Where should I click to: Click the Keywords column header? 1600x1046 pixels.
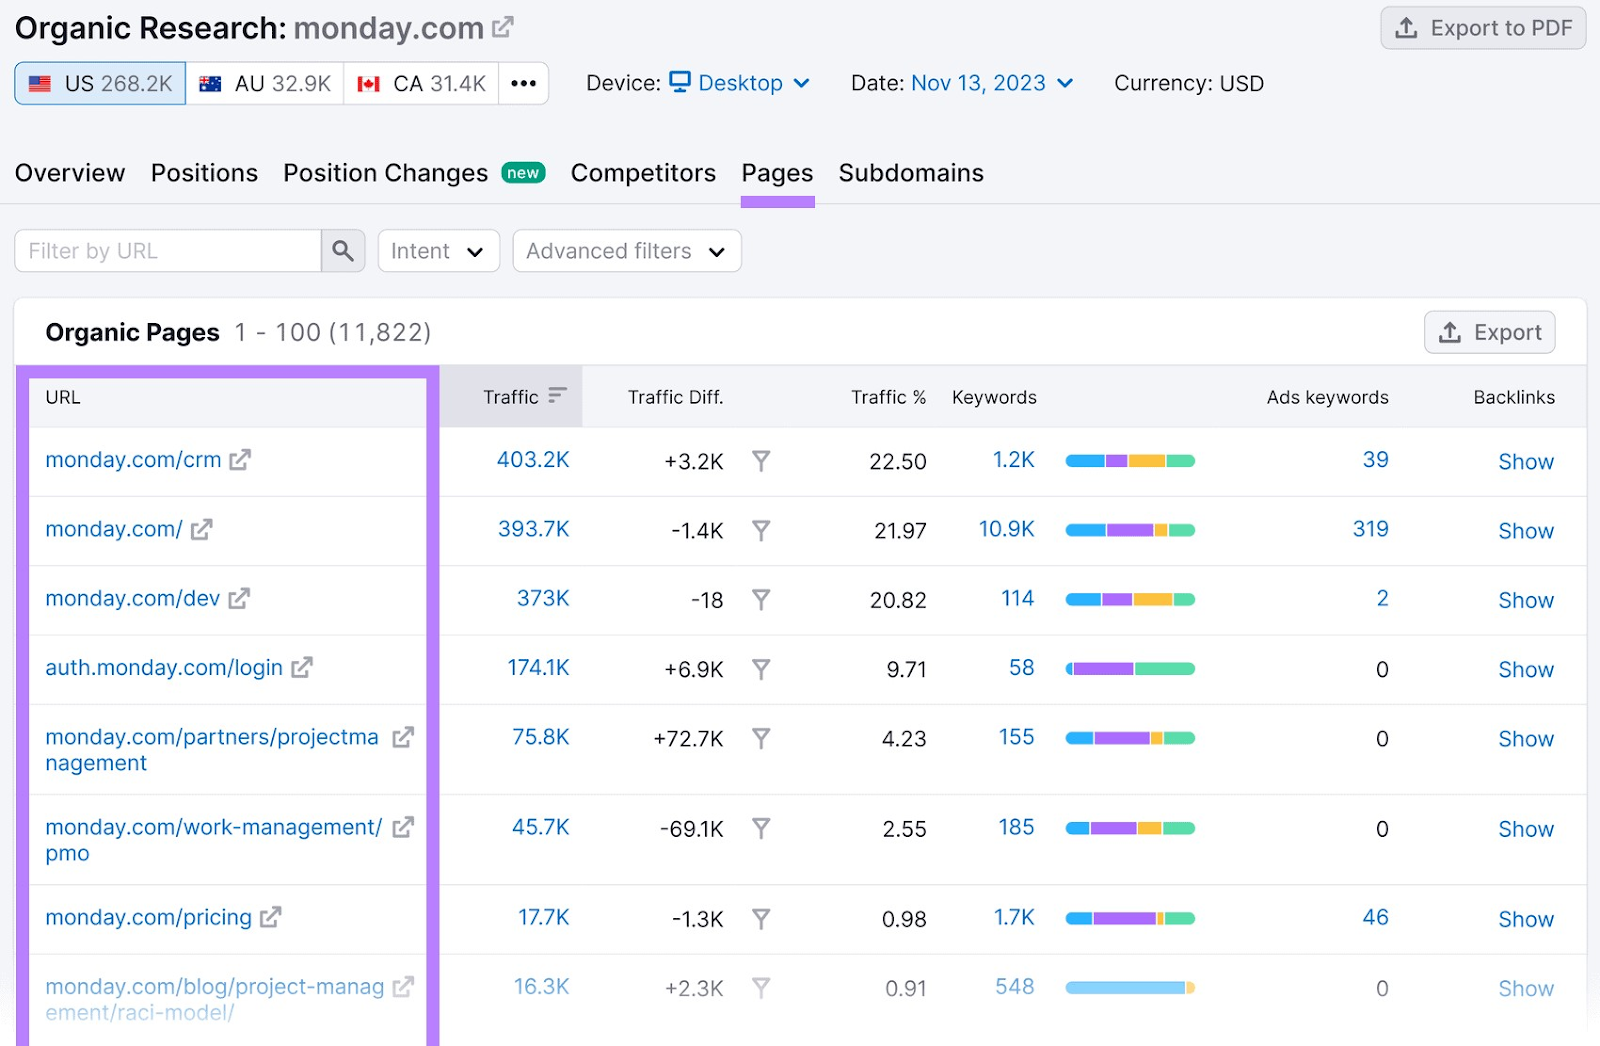(994, 397)
